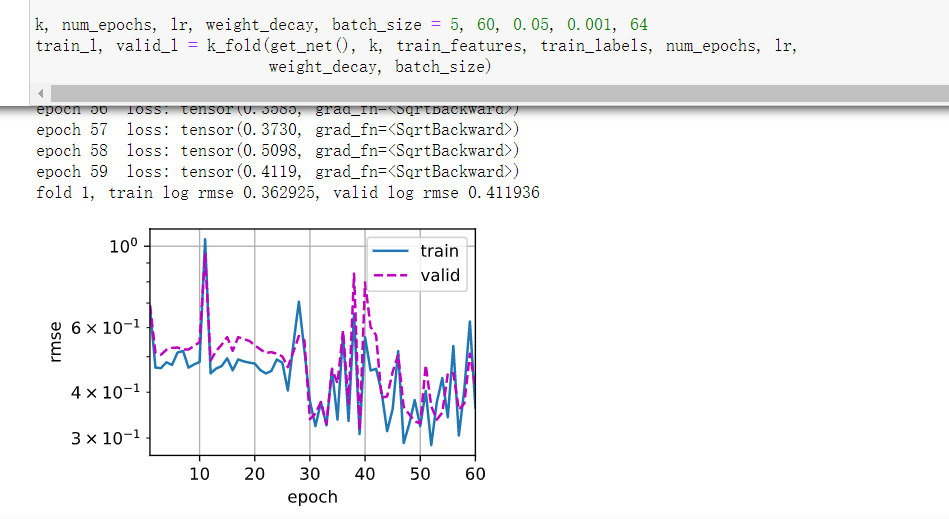Click the 0.05 learning rate value
This screenshot has width=949, height=519.
point(531,25)
